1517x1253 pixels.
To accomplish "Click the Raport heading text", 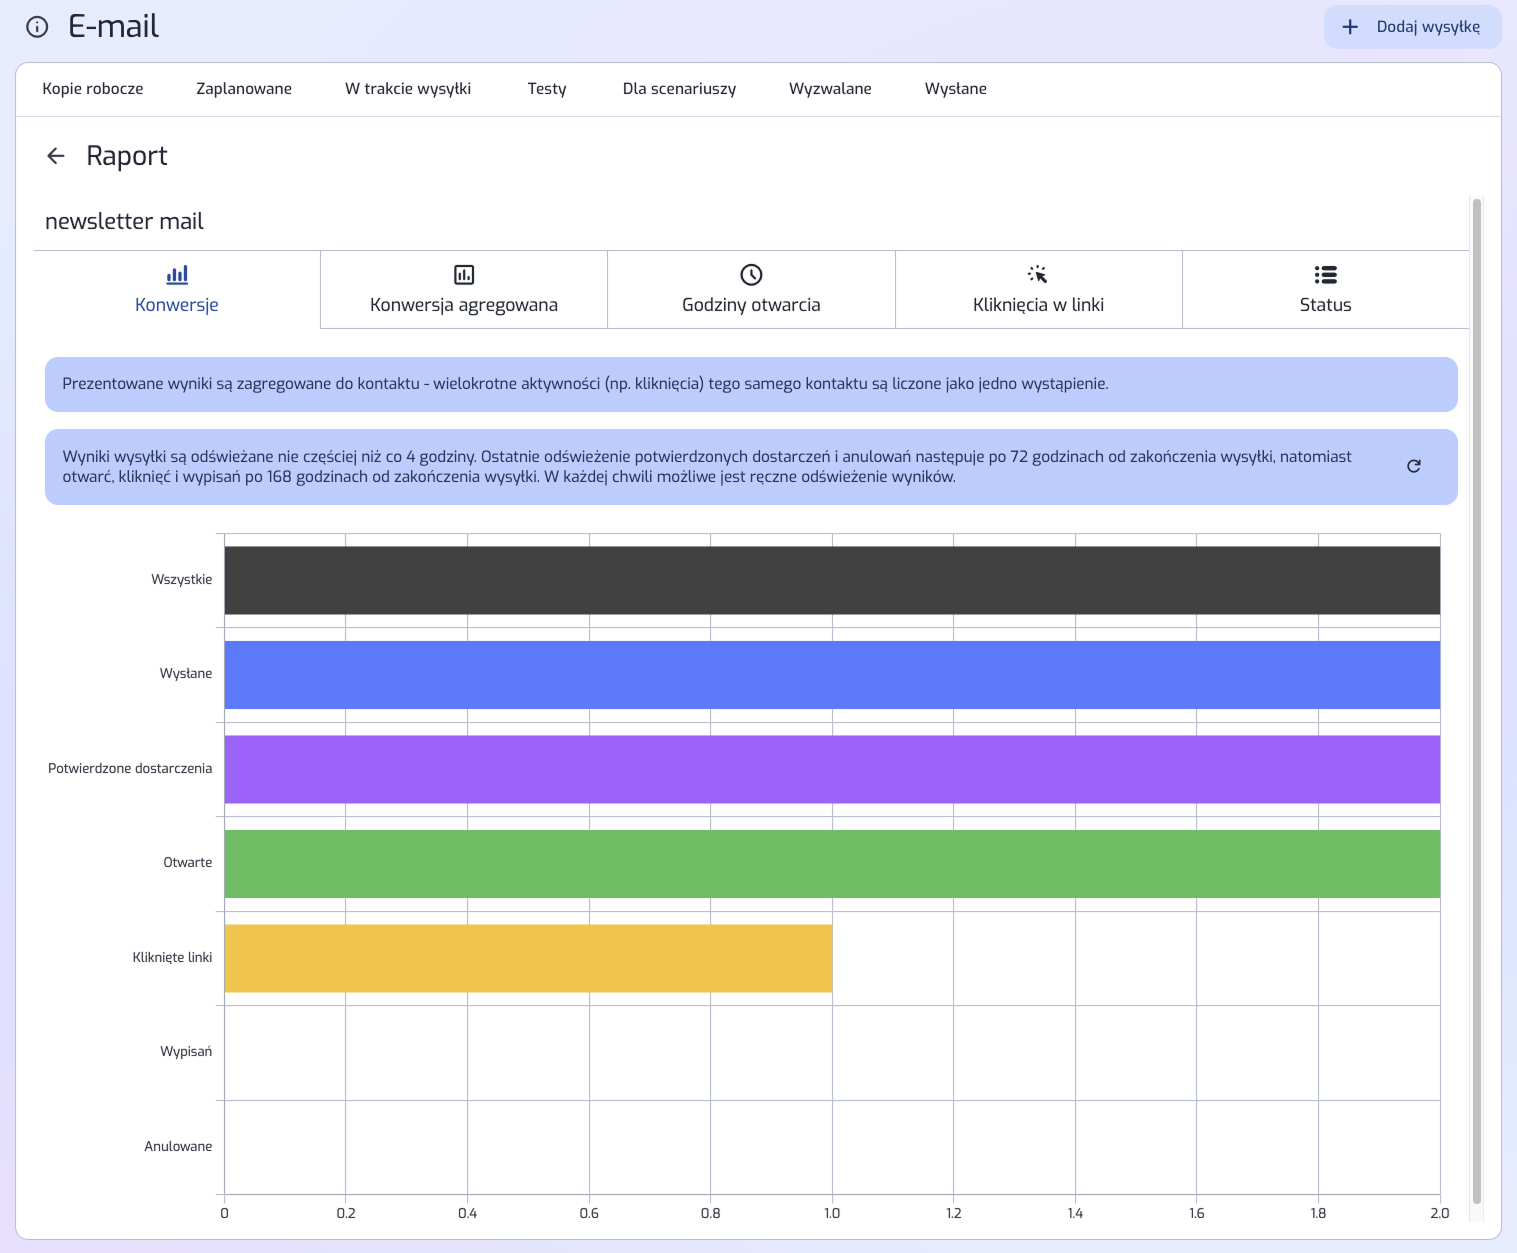I will click(x=127, y=156).
